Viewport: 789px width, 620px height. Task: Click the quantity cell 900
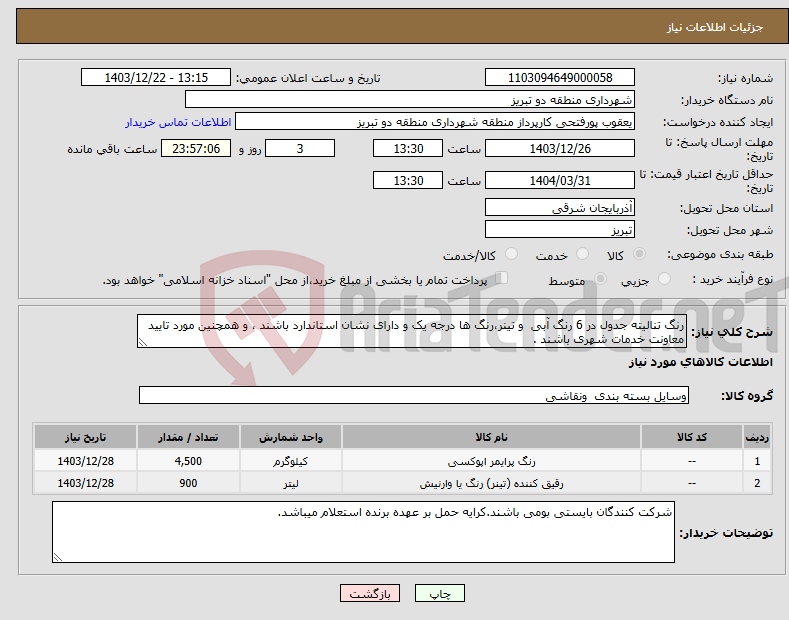[x=188, y=483]
